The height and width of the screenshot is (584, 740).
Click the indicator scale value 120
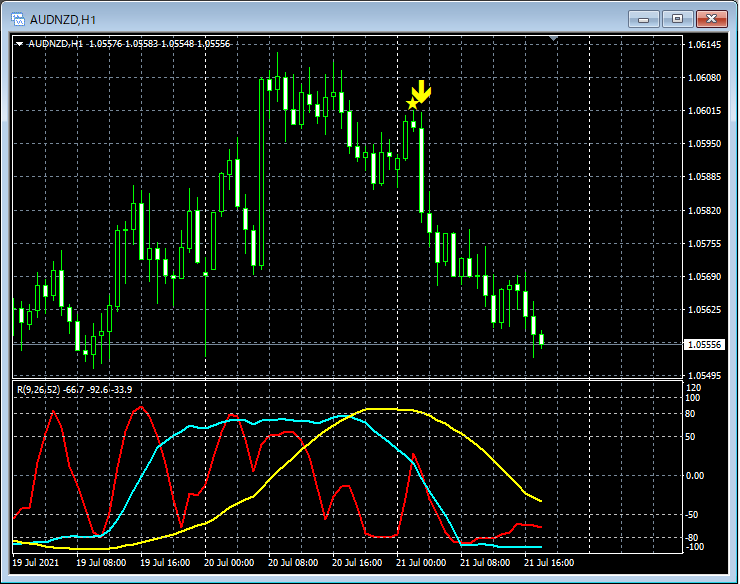tap(693, 388)
